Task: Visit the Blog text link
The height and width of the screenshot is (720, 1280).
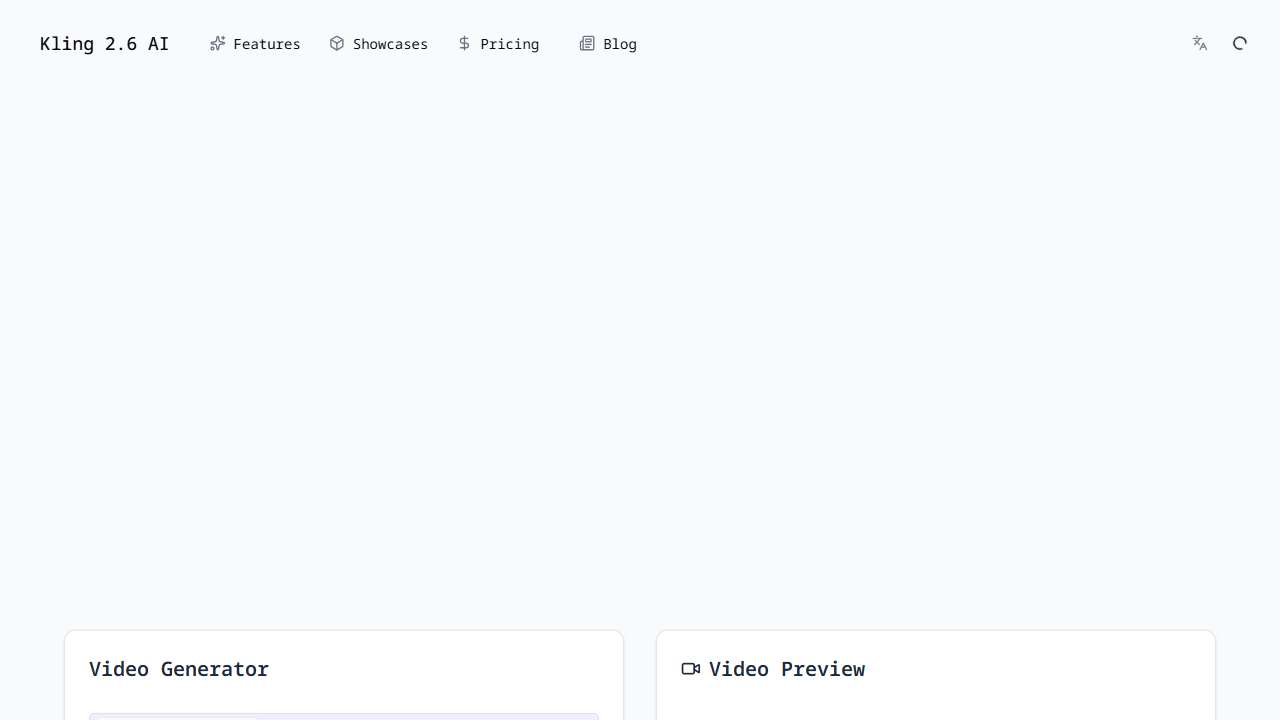Action: tap(620, 44)
